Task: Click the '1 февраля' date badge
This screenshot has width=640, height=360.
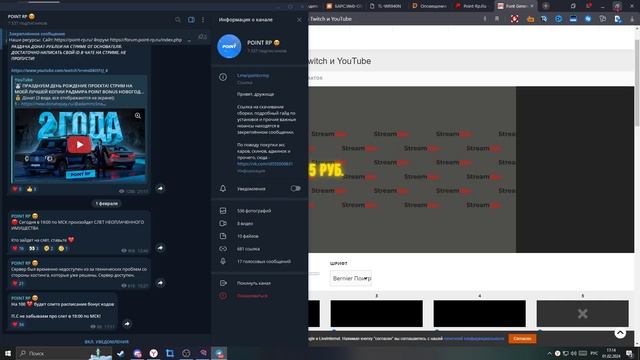Action: pos(107,203)
